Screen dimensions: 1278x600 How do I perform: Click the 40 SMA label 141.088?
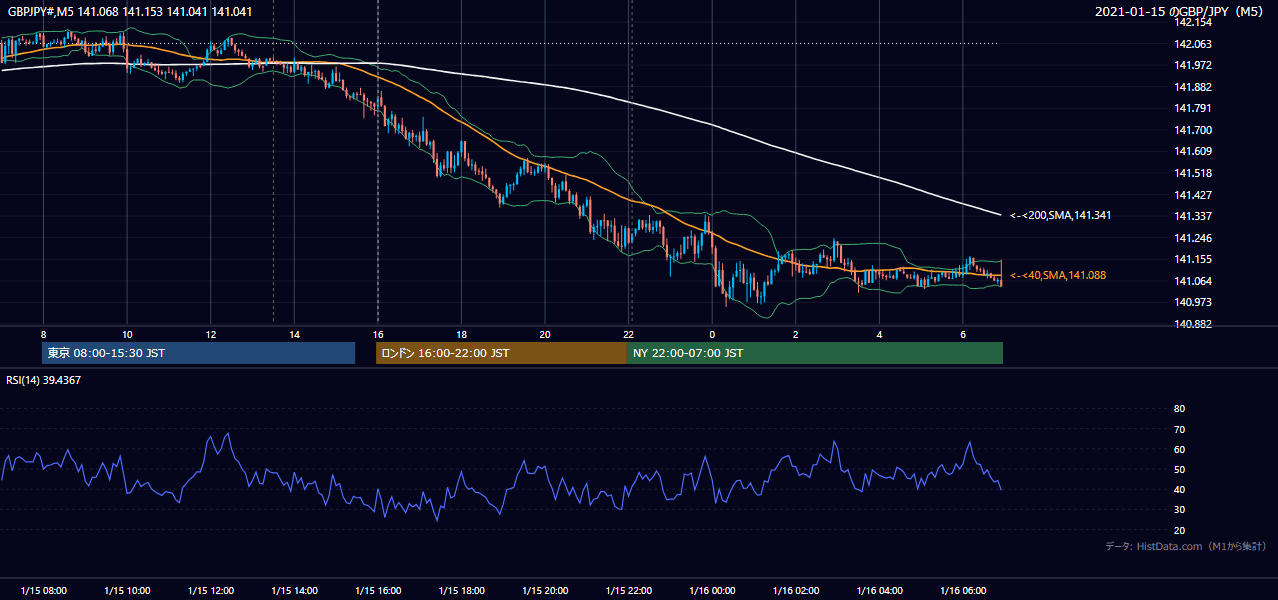click(1058, 275)
